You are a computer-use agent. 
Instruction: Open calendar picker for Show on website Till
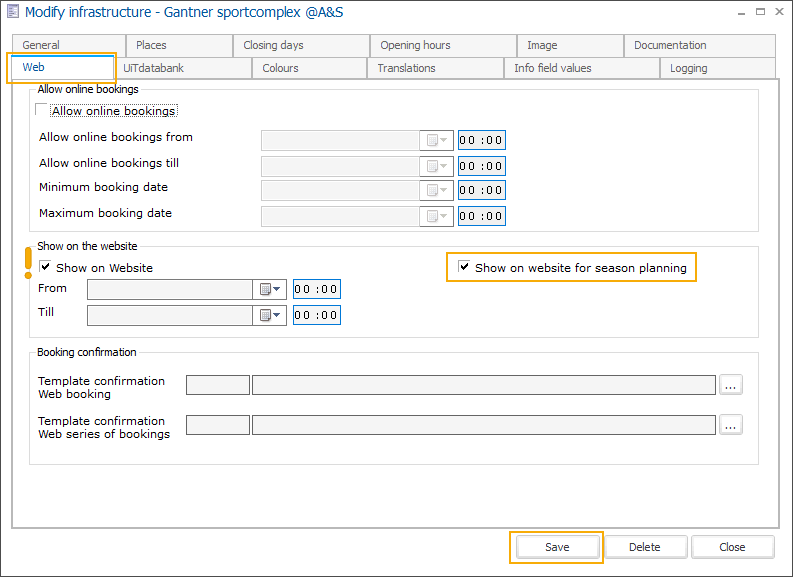270,315
